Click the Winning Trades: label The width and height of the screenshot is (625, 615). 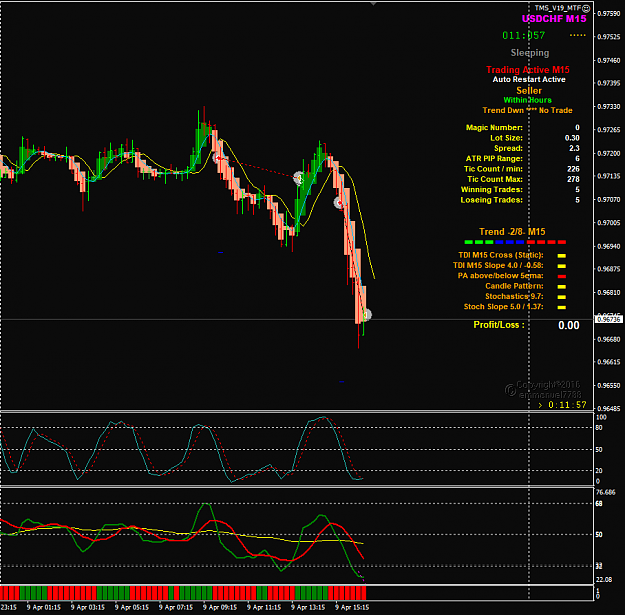(491, 190)
